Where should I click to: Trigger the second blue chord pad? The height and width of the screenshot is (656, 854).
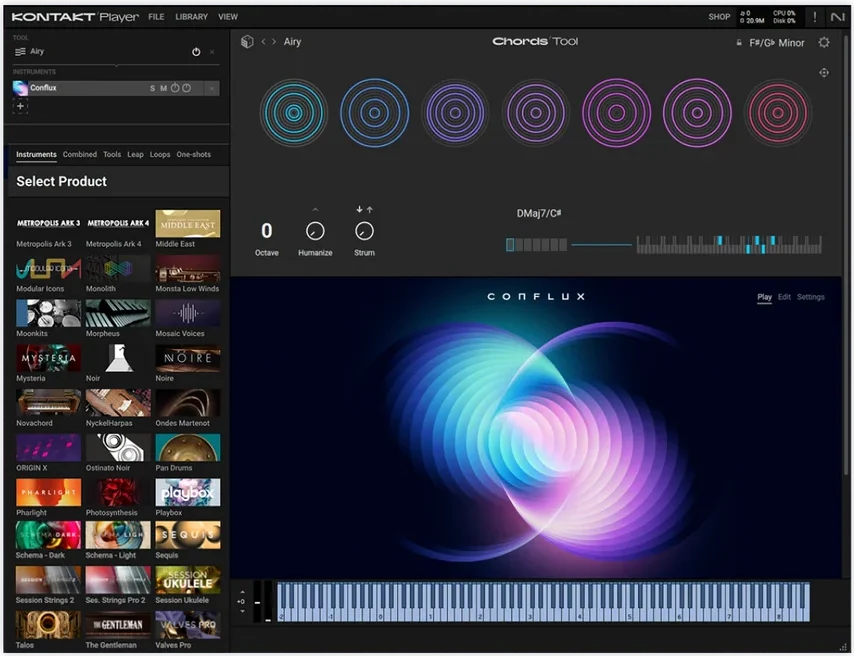click(x=374, y=113)
